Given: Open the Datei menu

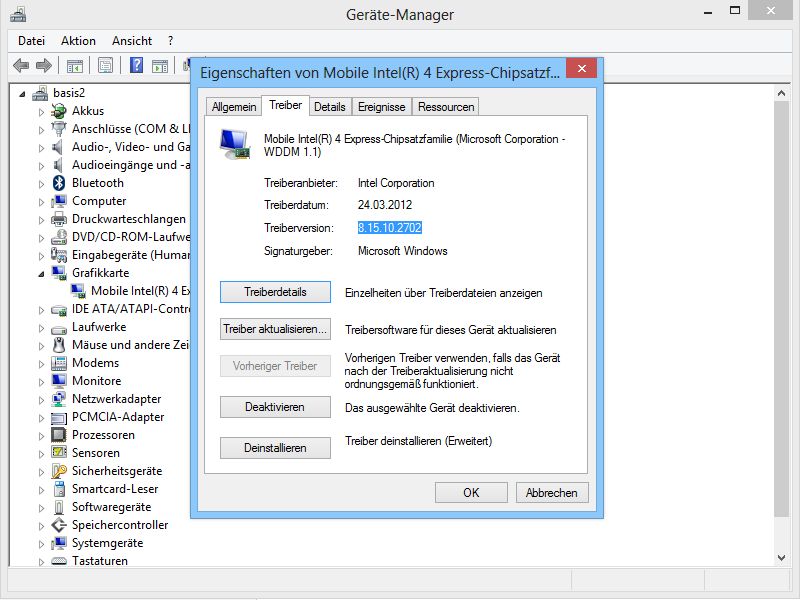Looking at the screenshot, I should [32, 41].
